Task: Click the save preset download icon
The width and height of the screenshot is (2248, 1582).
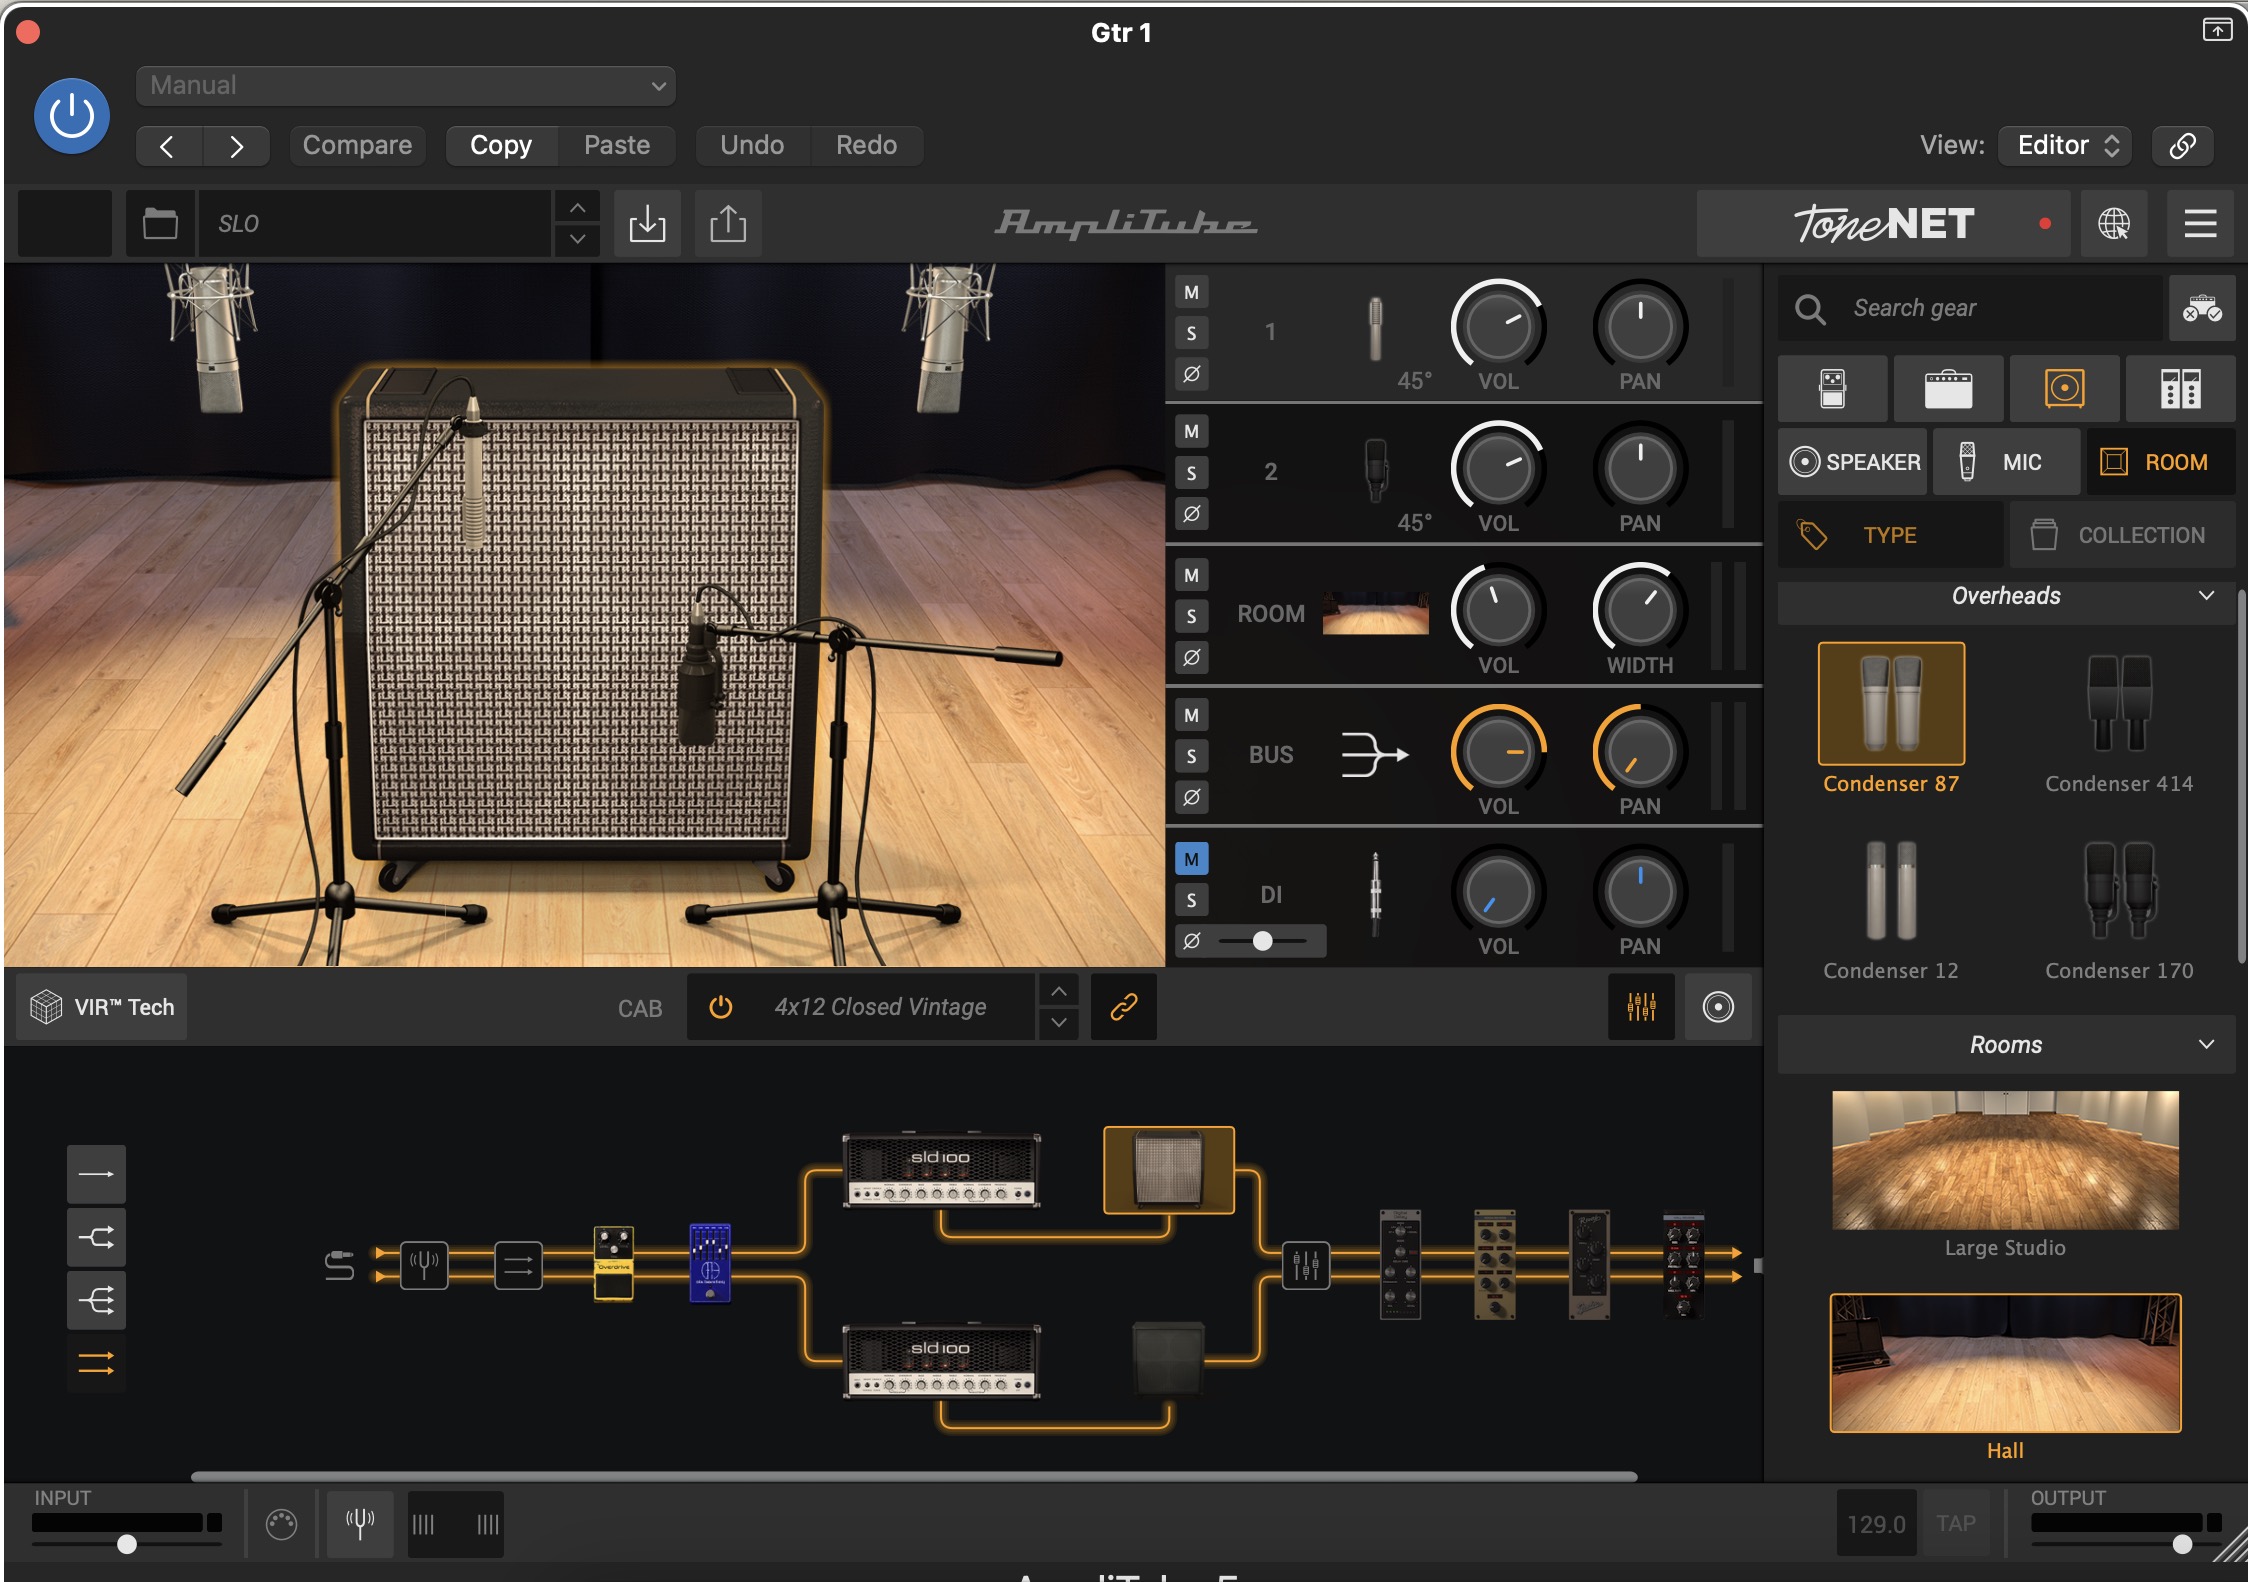Action: click(x=647, y=224)
